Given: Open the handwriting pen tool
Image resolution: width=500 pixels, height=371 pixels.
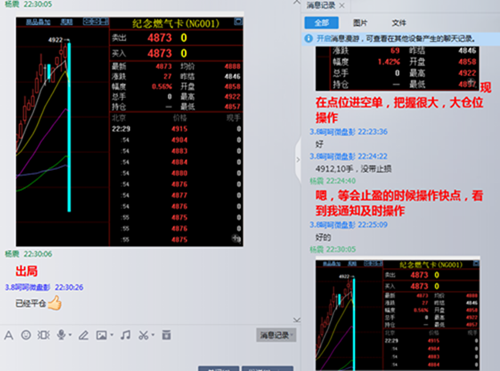Looking at the screenshot, I should (83, 335).
